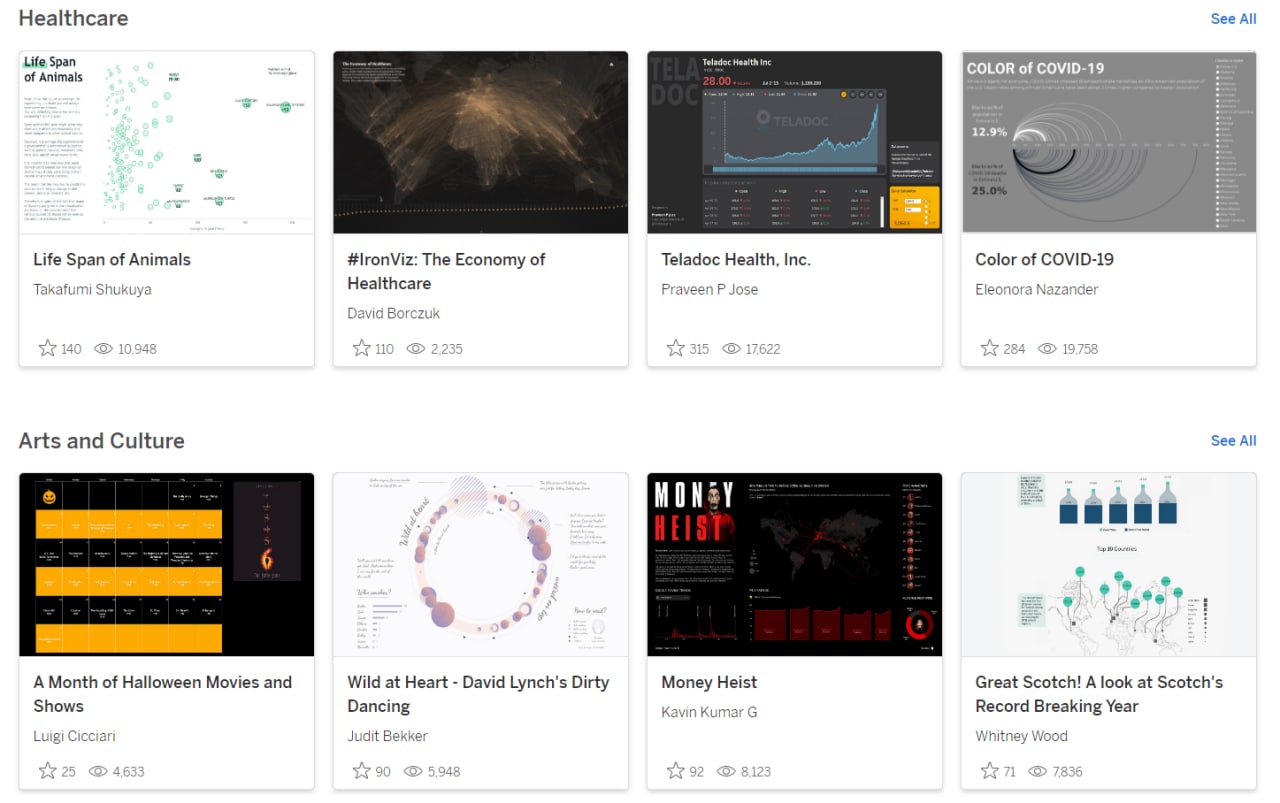Click view count 10,948
Image resolution: width=1280 pixels, height=803 pixels.
click(137, 349)
